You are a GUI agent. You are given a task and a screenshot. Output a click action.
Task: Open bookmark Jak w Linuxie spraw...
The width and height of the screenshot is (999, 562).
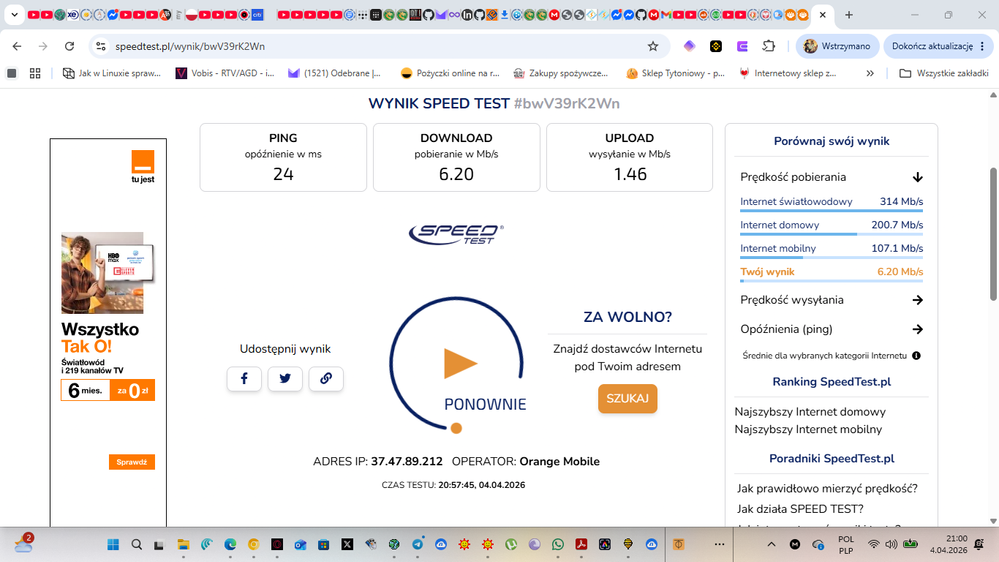tap(111, 73)
